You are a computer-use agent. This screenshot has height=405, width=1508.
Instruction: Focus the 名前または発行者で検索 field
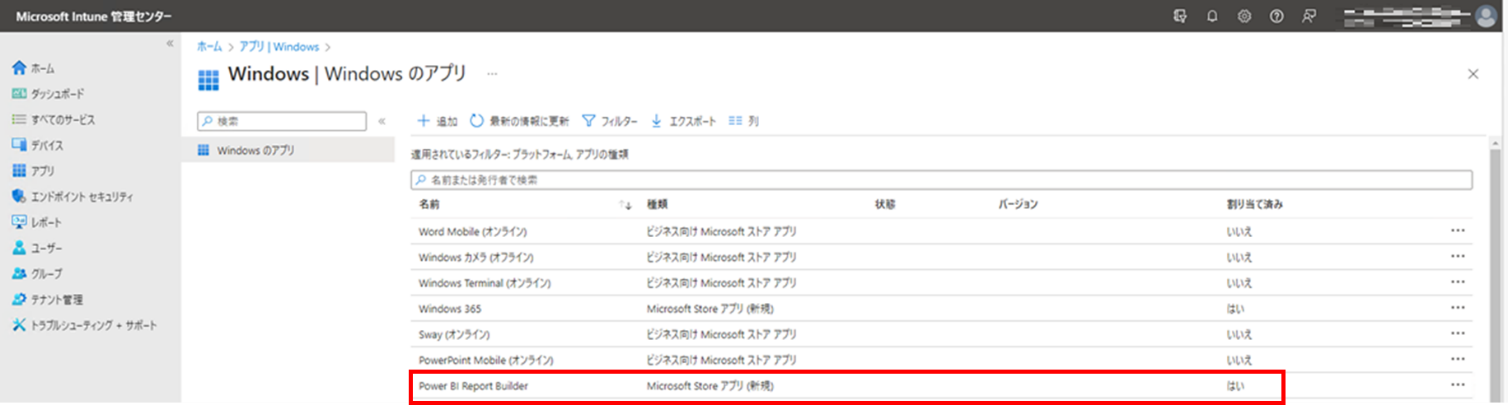point(942,180)
